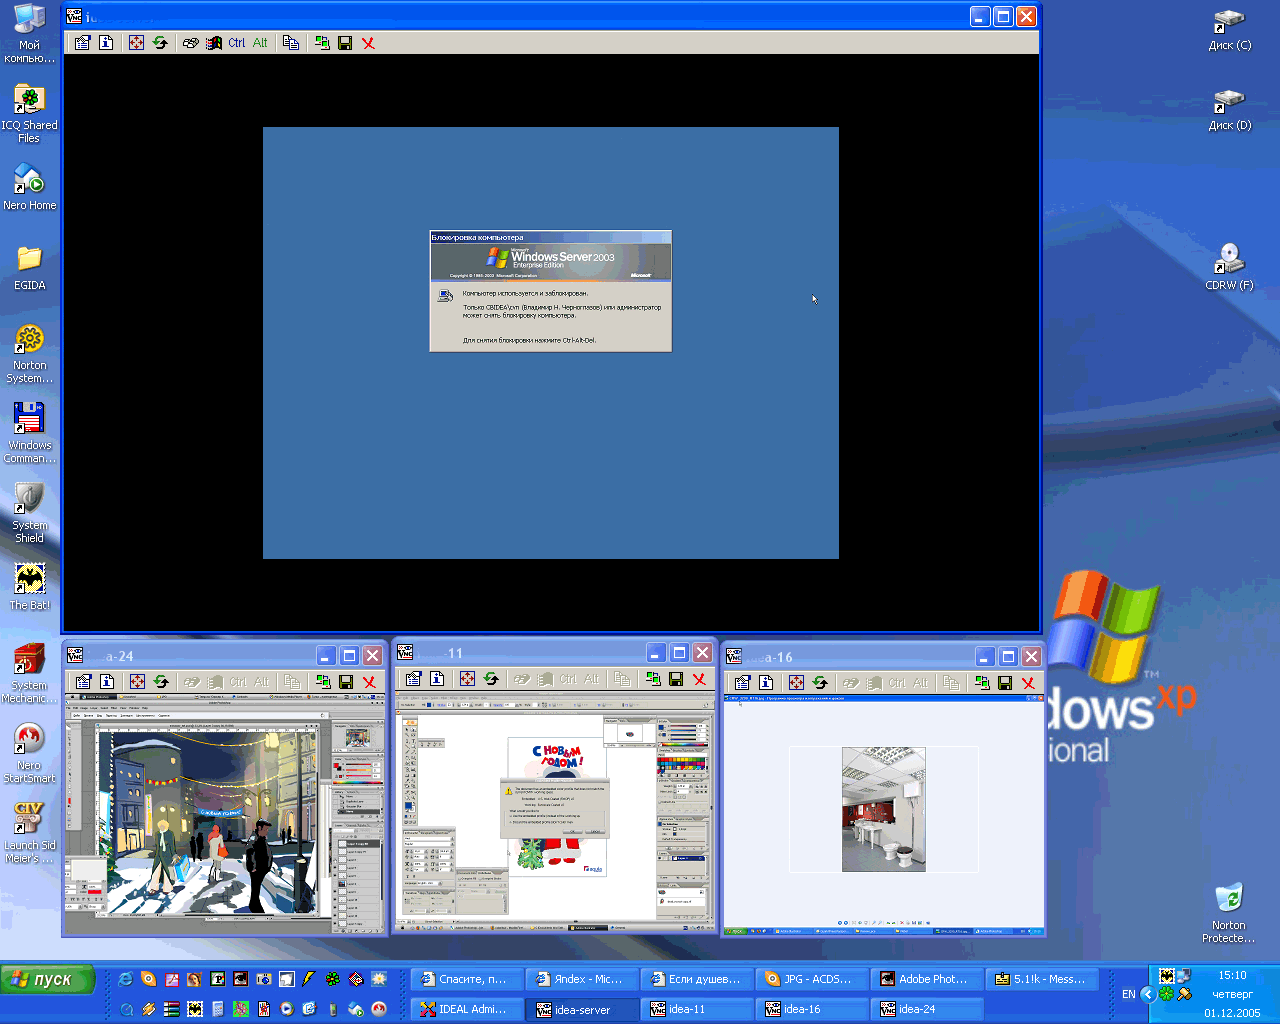Image resolution: width=1280 pixels, height=1024 pixels.
Task: Click The Bat! icon in system tray
Action: (1166, 975)
